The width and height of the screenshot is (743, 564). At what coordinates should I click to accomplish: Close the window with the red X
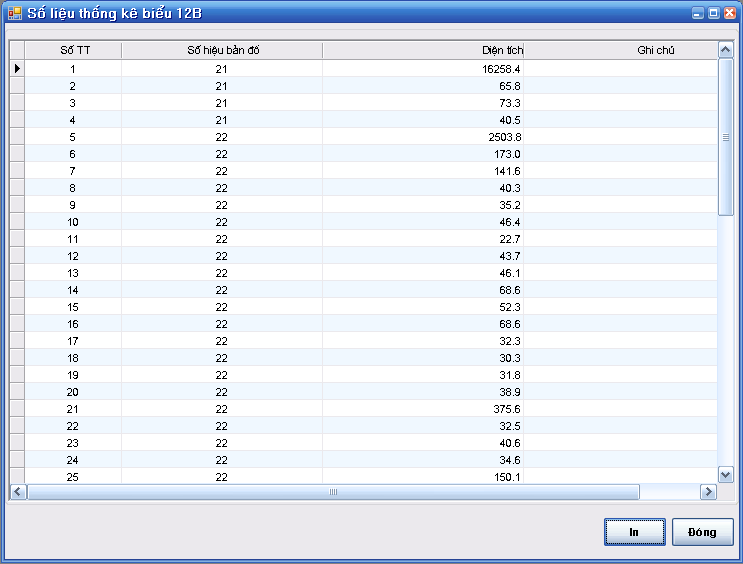point(728,14)
